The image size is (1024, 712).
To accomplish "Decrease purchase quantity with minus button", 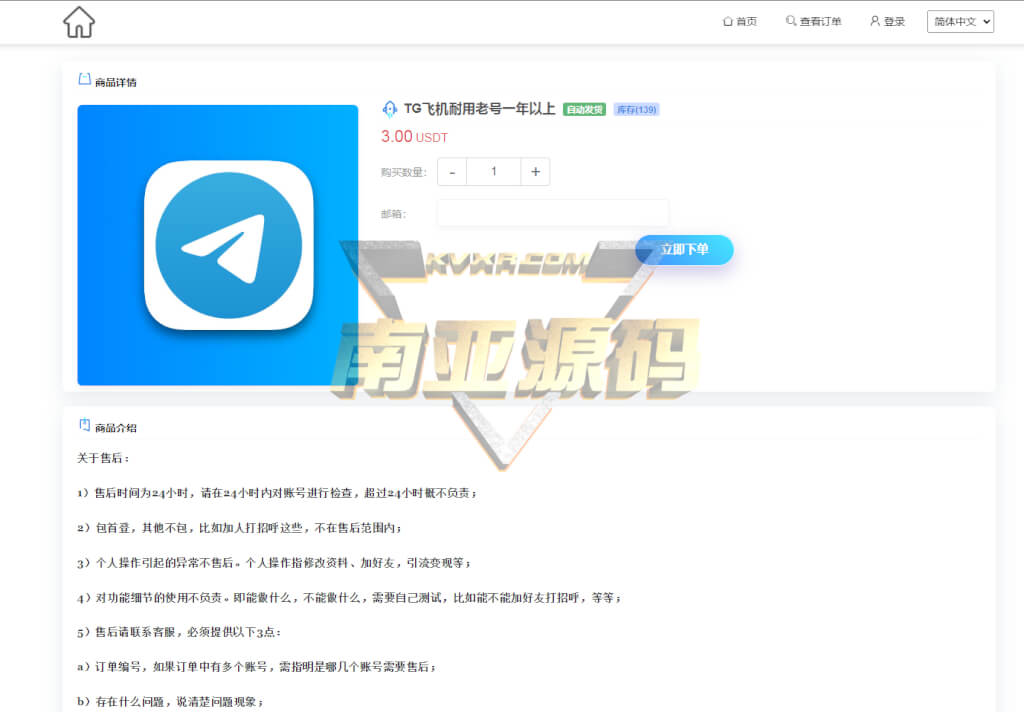I will pyautogui.click(x=452, y=172).
